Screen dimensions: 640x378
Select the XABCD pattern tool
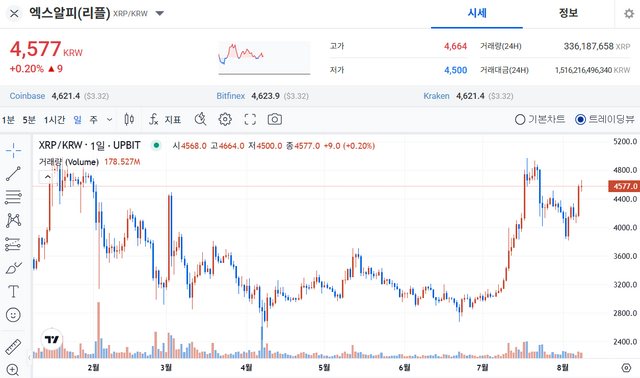click(13, 220)
